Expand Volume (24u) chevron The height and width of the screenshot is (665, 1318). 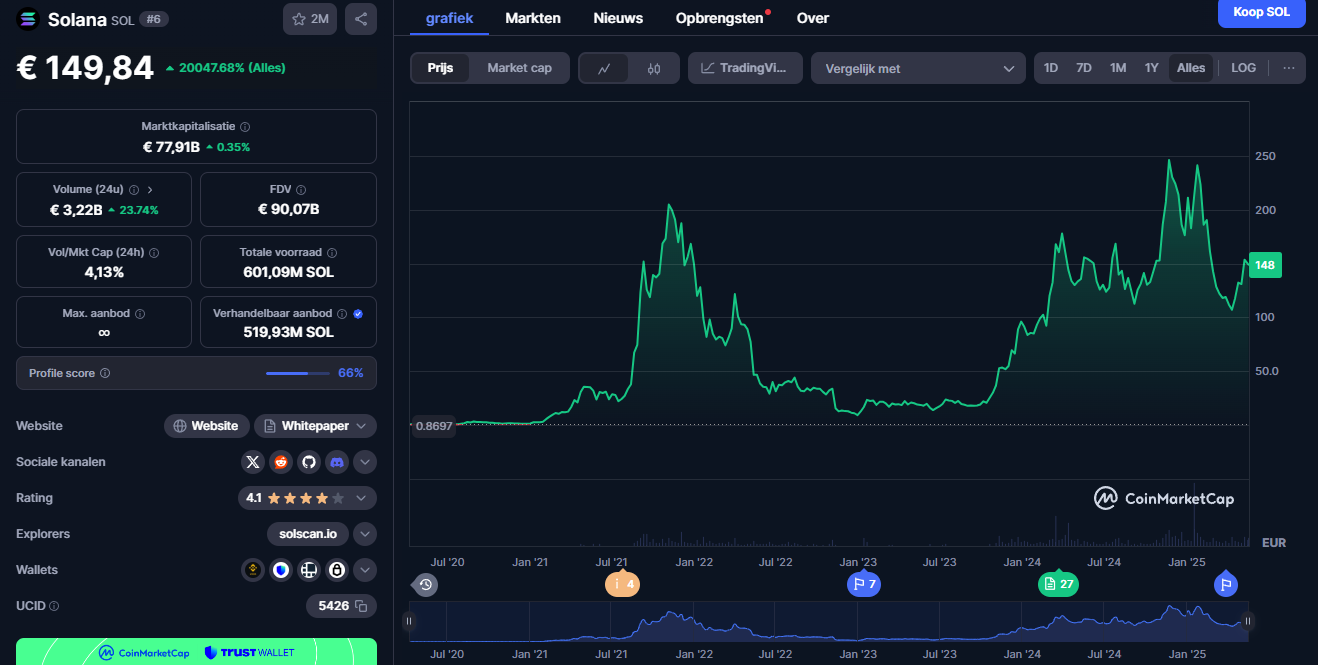tap(150, 189)
